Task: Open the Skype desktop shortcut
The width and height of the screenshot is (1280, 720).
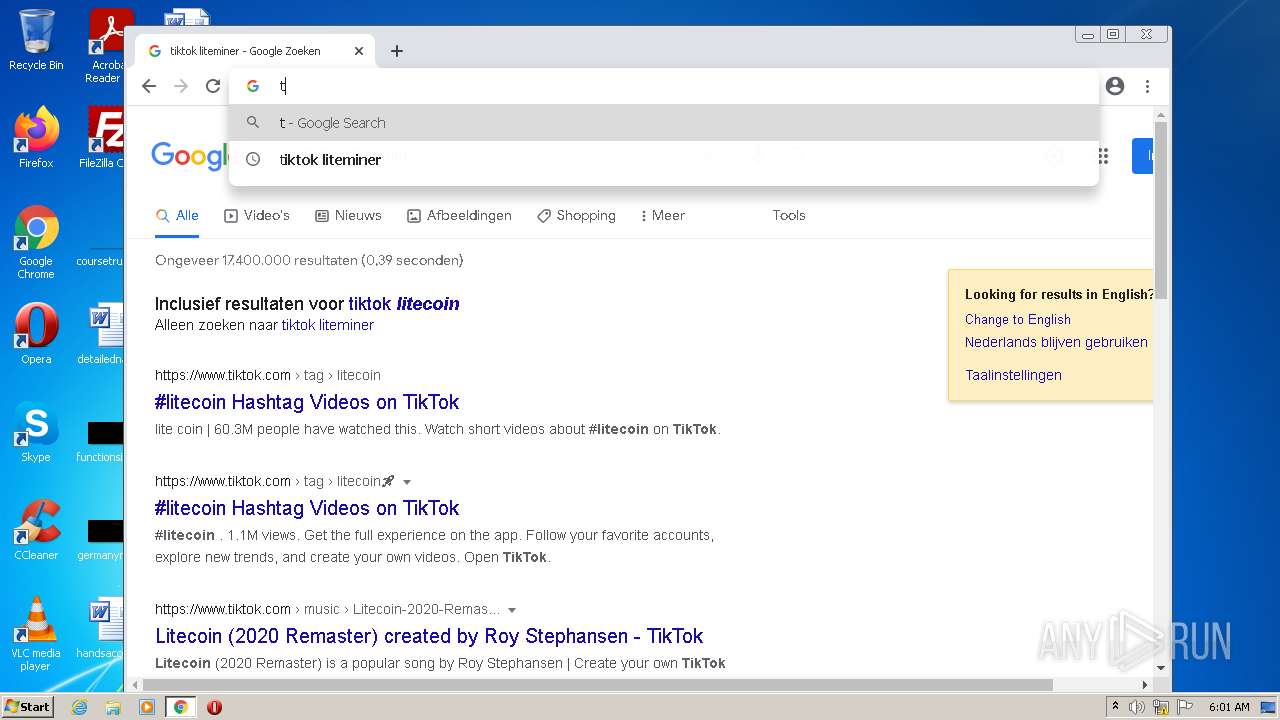Action: point(36,432)
